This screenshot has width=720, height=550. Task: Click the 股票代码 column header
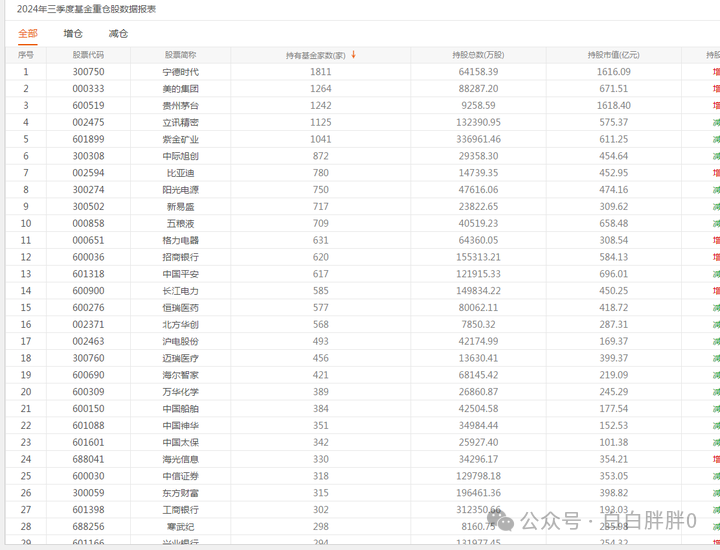point(88,55)
